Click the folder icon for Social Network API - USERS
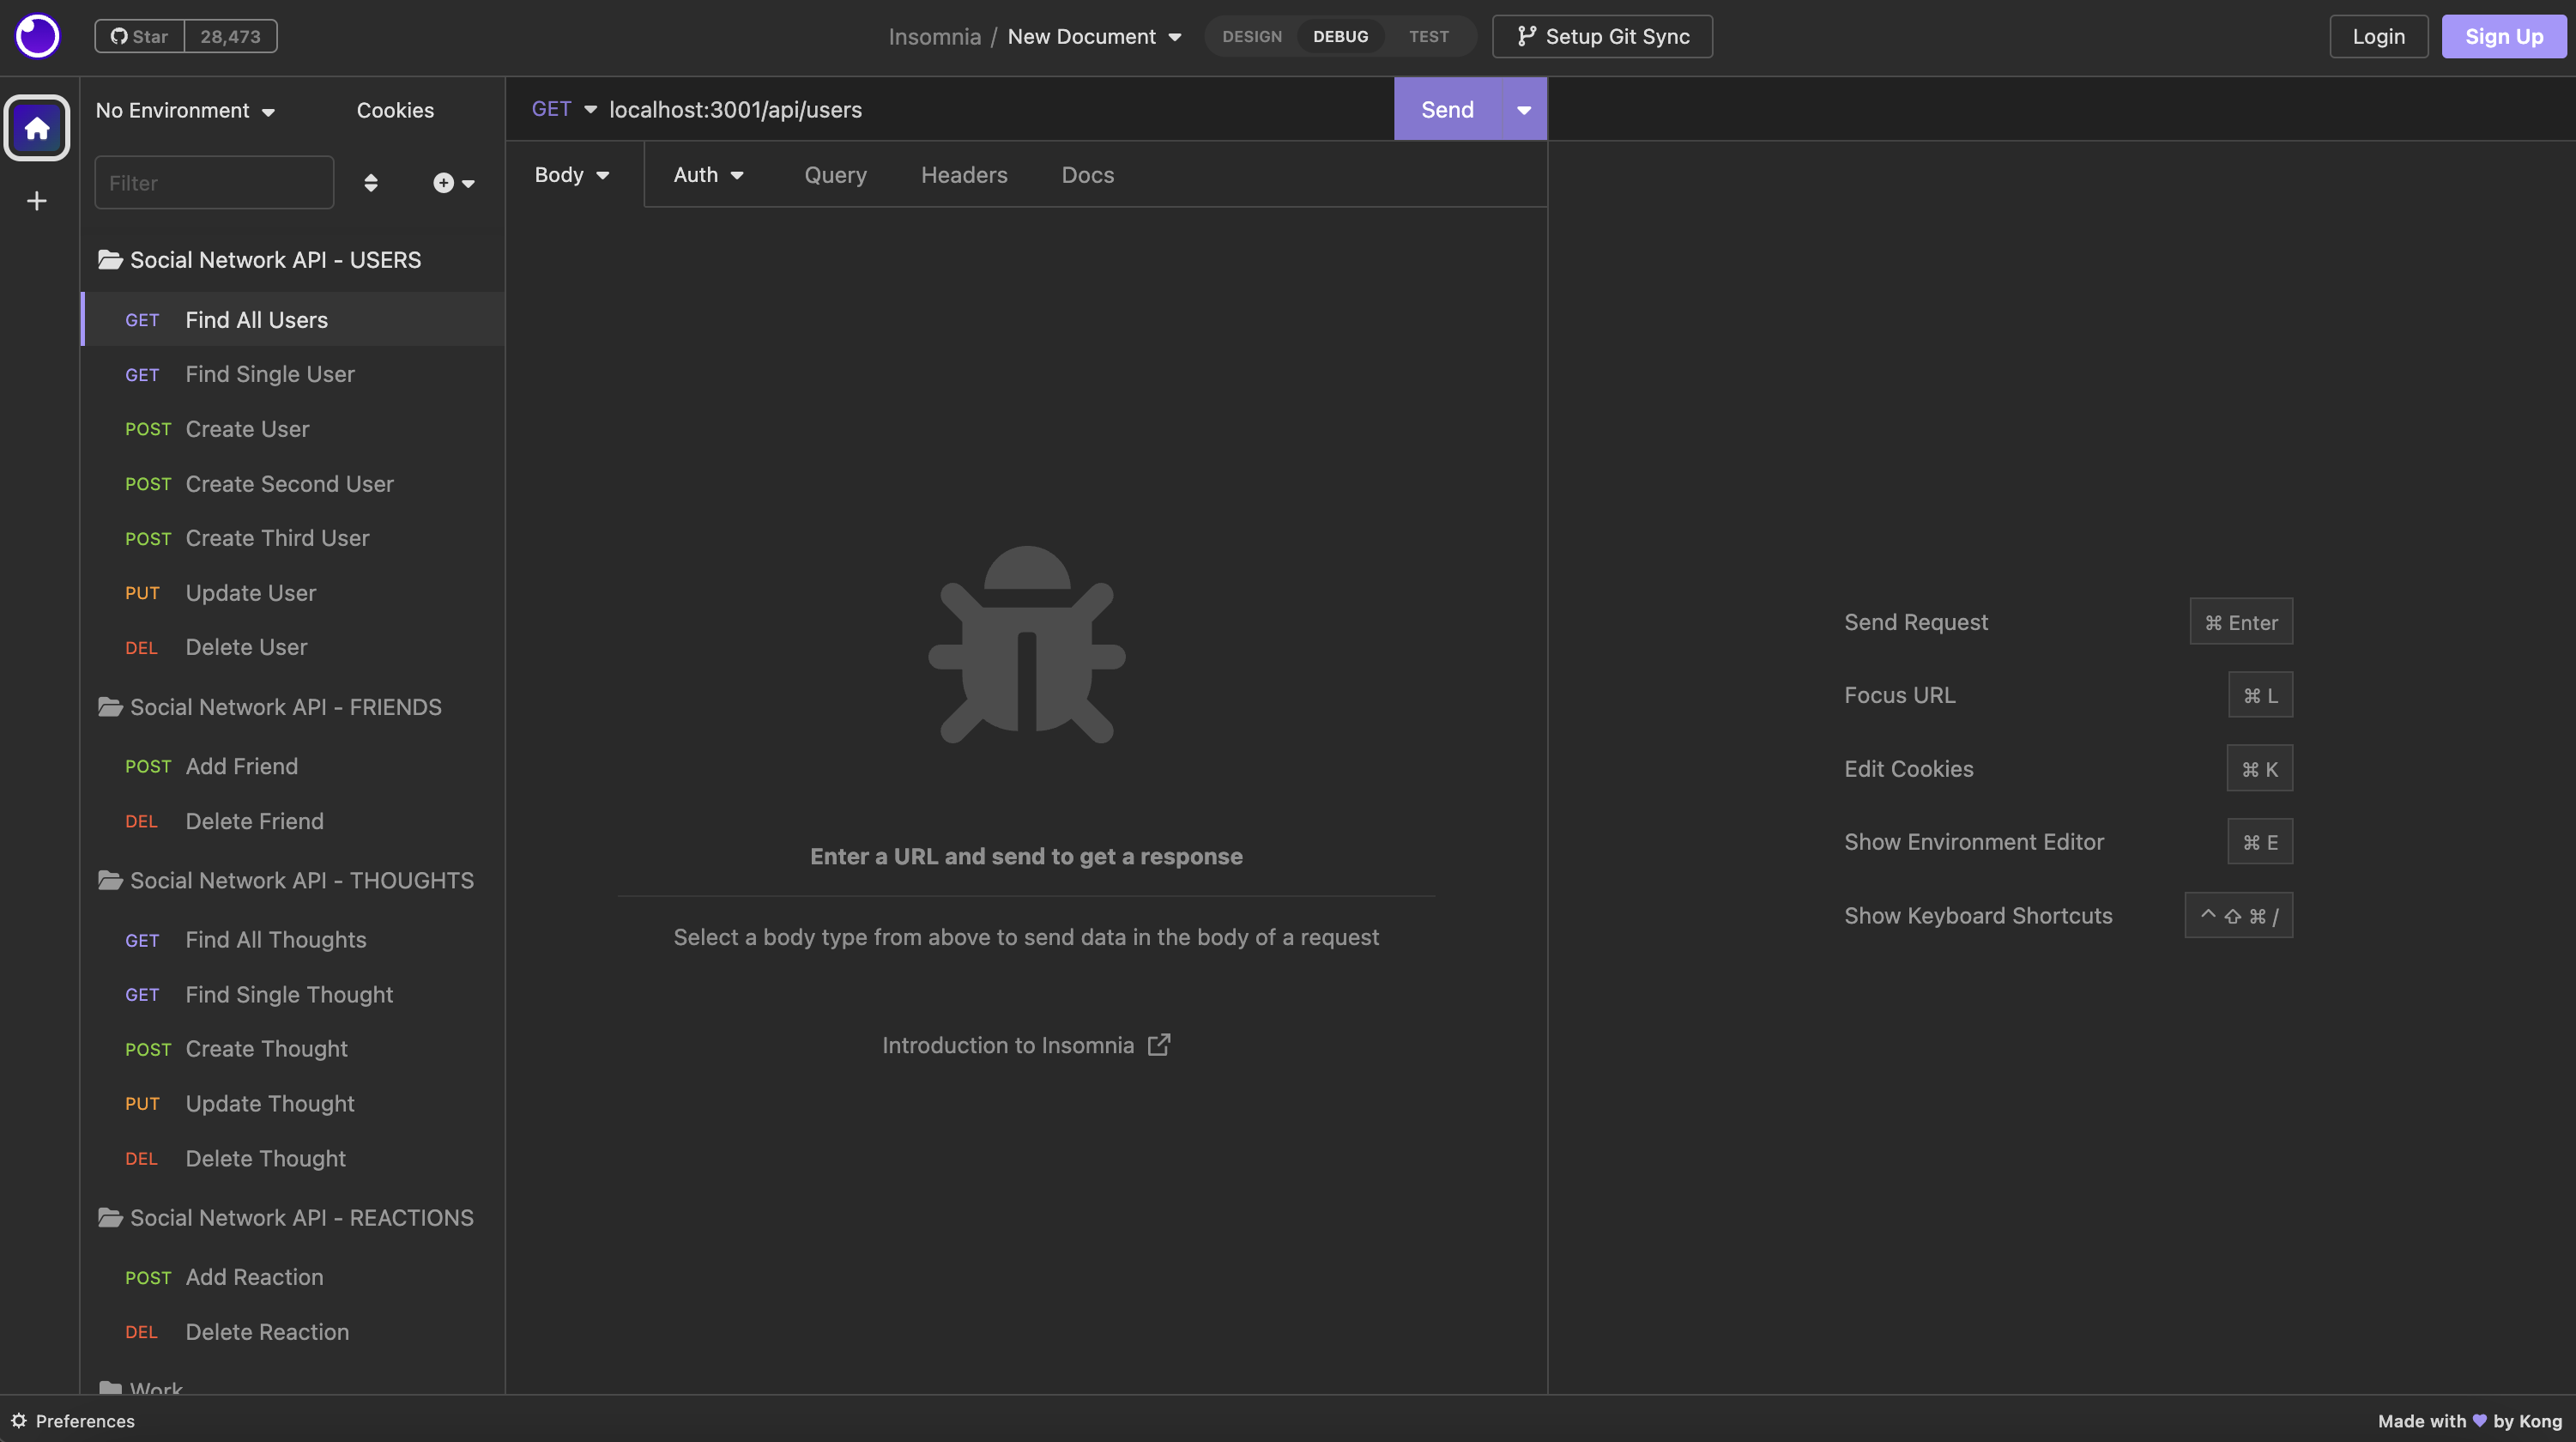 click(x=108, y=260)
